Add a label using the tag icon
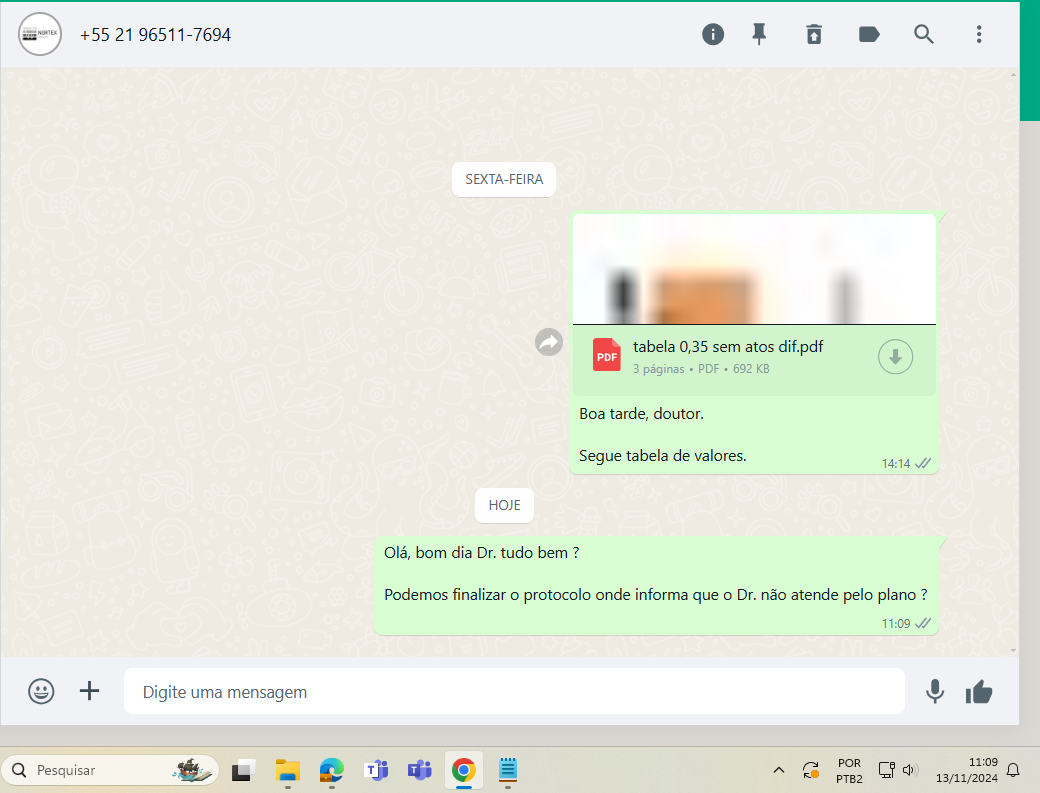This screenshot has height=793, width=1040. tap(869, 35)
